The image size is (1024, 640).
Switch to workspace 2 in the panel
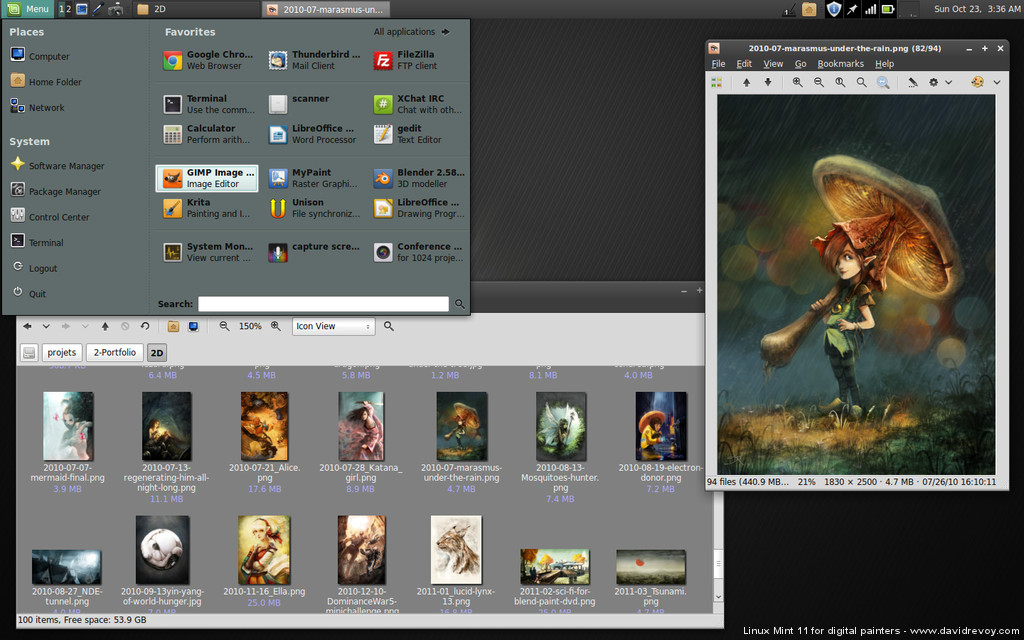tap(67, 9)
